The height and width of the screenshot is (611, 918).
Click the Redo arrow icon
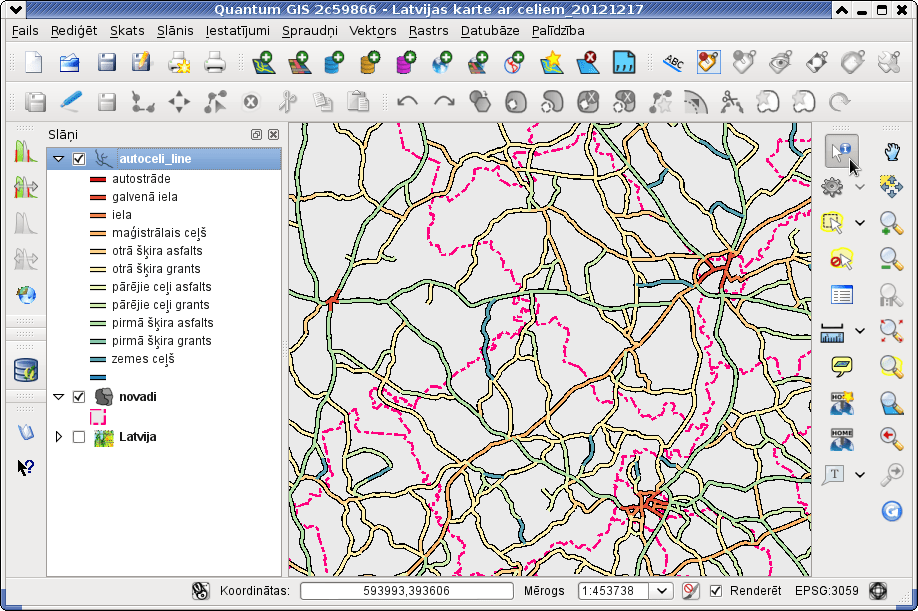coord(444,102)
